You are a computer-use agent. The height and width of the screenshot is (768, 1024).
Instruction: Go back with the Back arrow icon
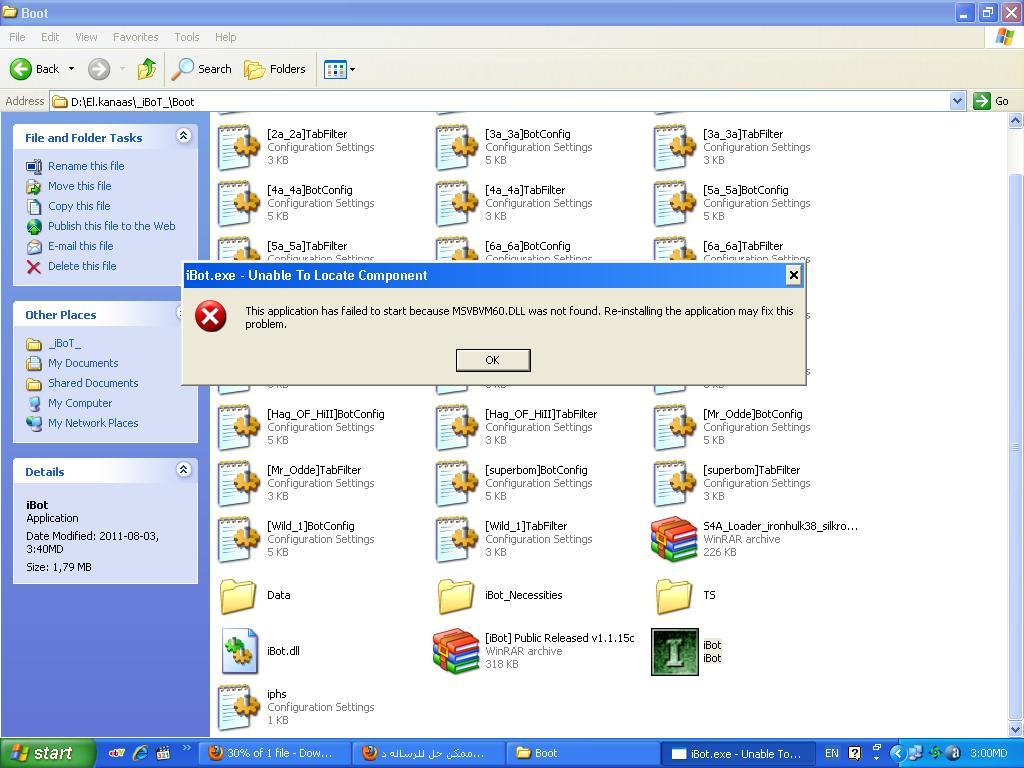click(x=21, y=69)
